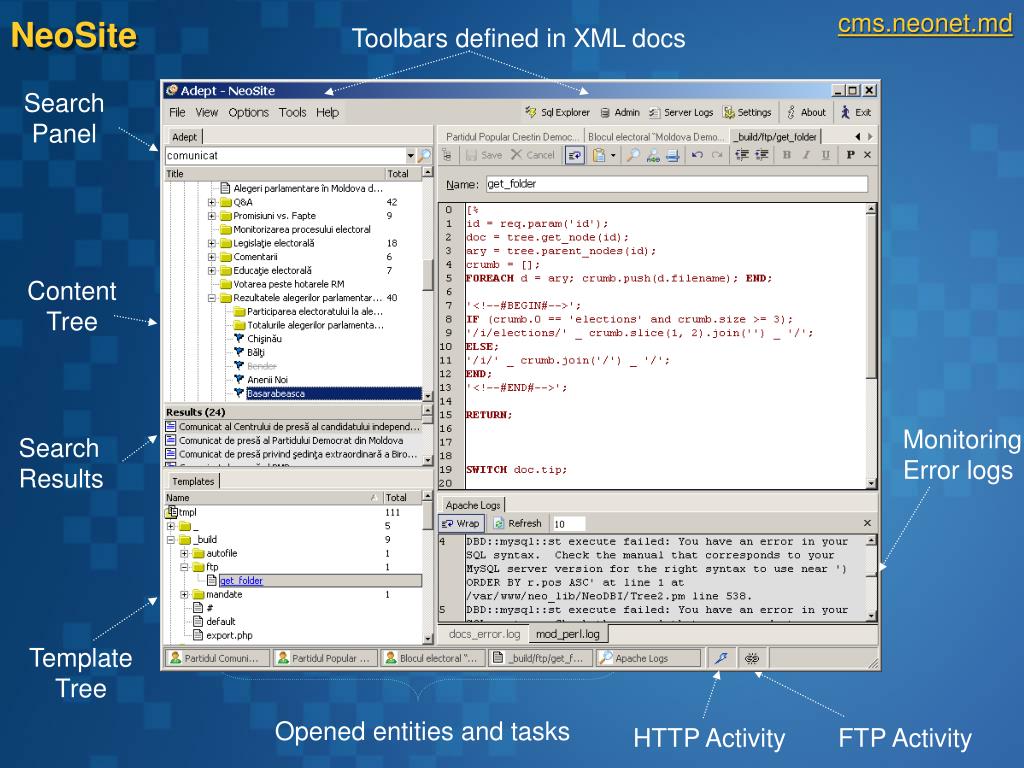Open the Options menu

(248, 112)
